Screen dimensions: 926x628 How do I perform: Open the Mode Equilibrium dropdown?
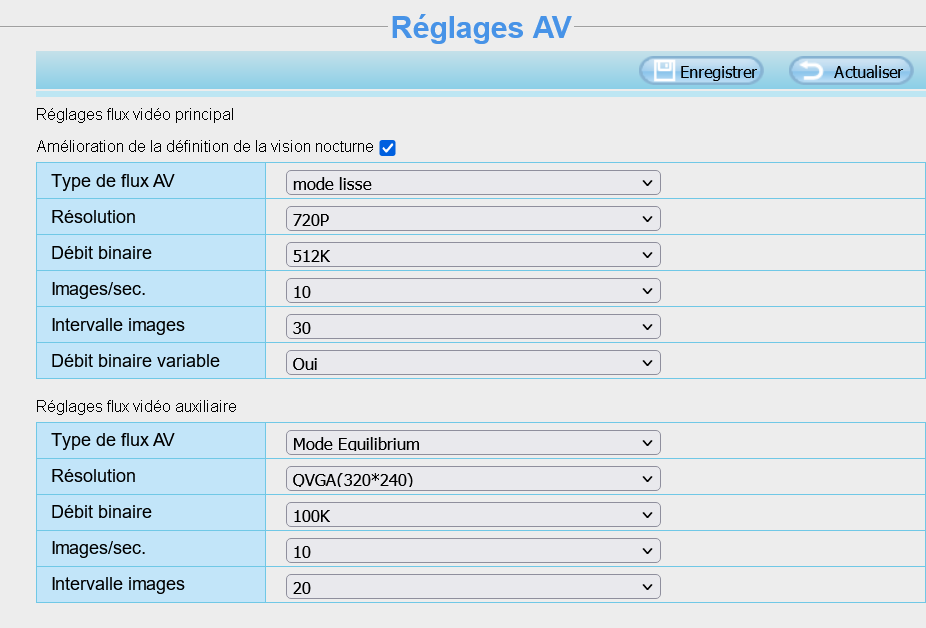(473, 443)
